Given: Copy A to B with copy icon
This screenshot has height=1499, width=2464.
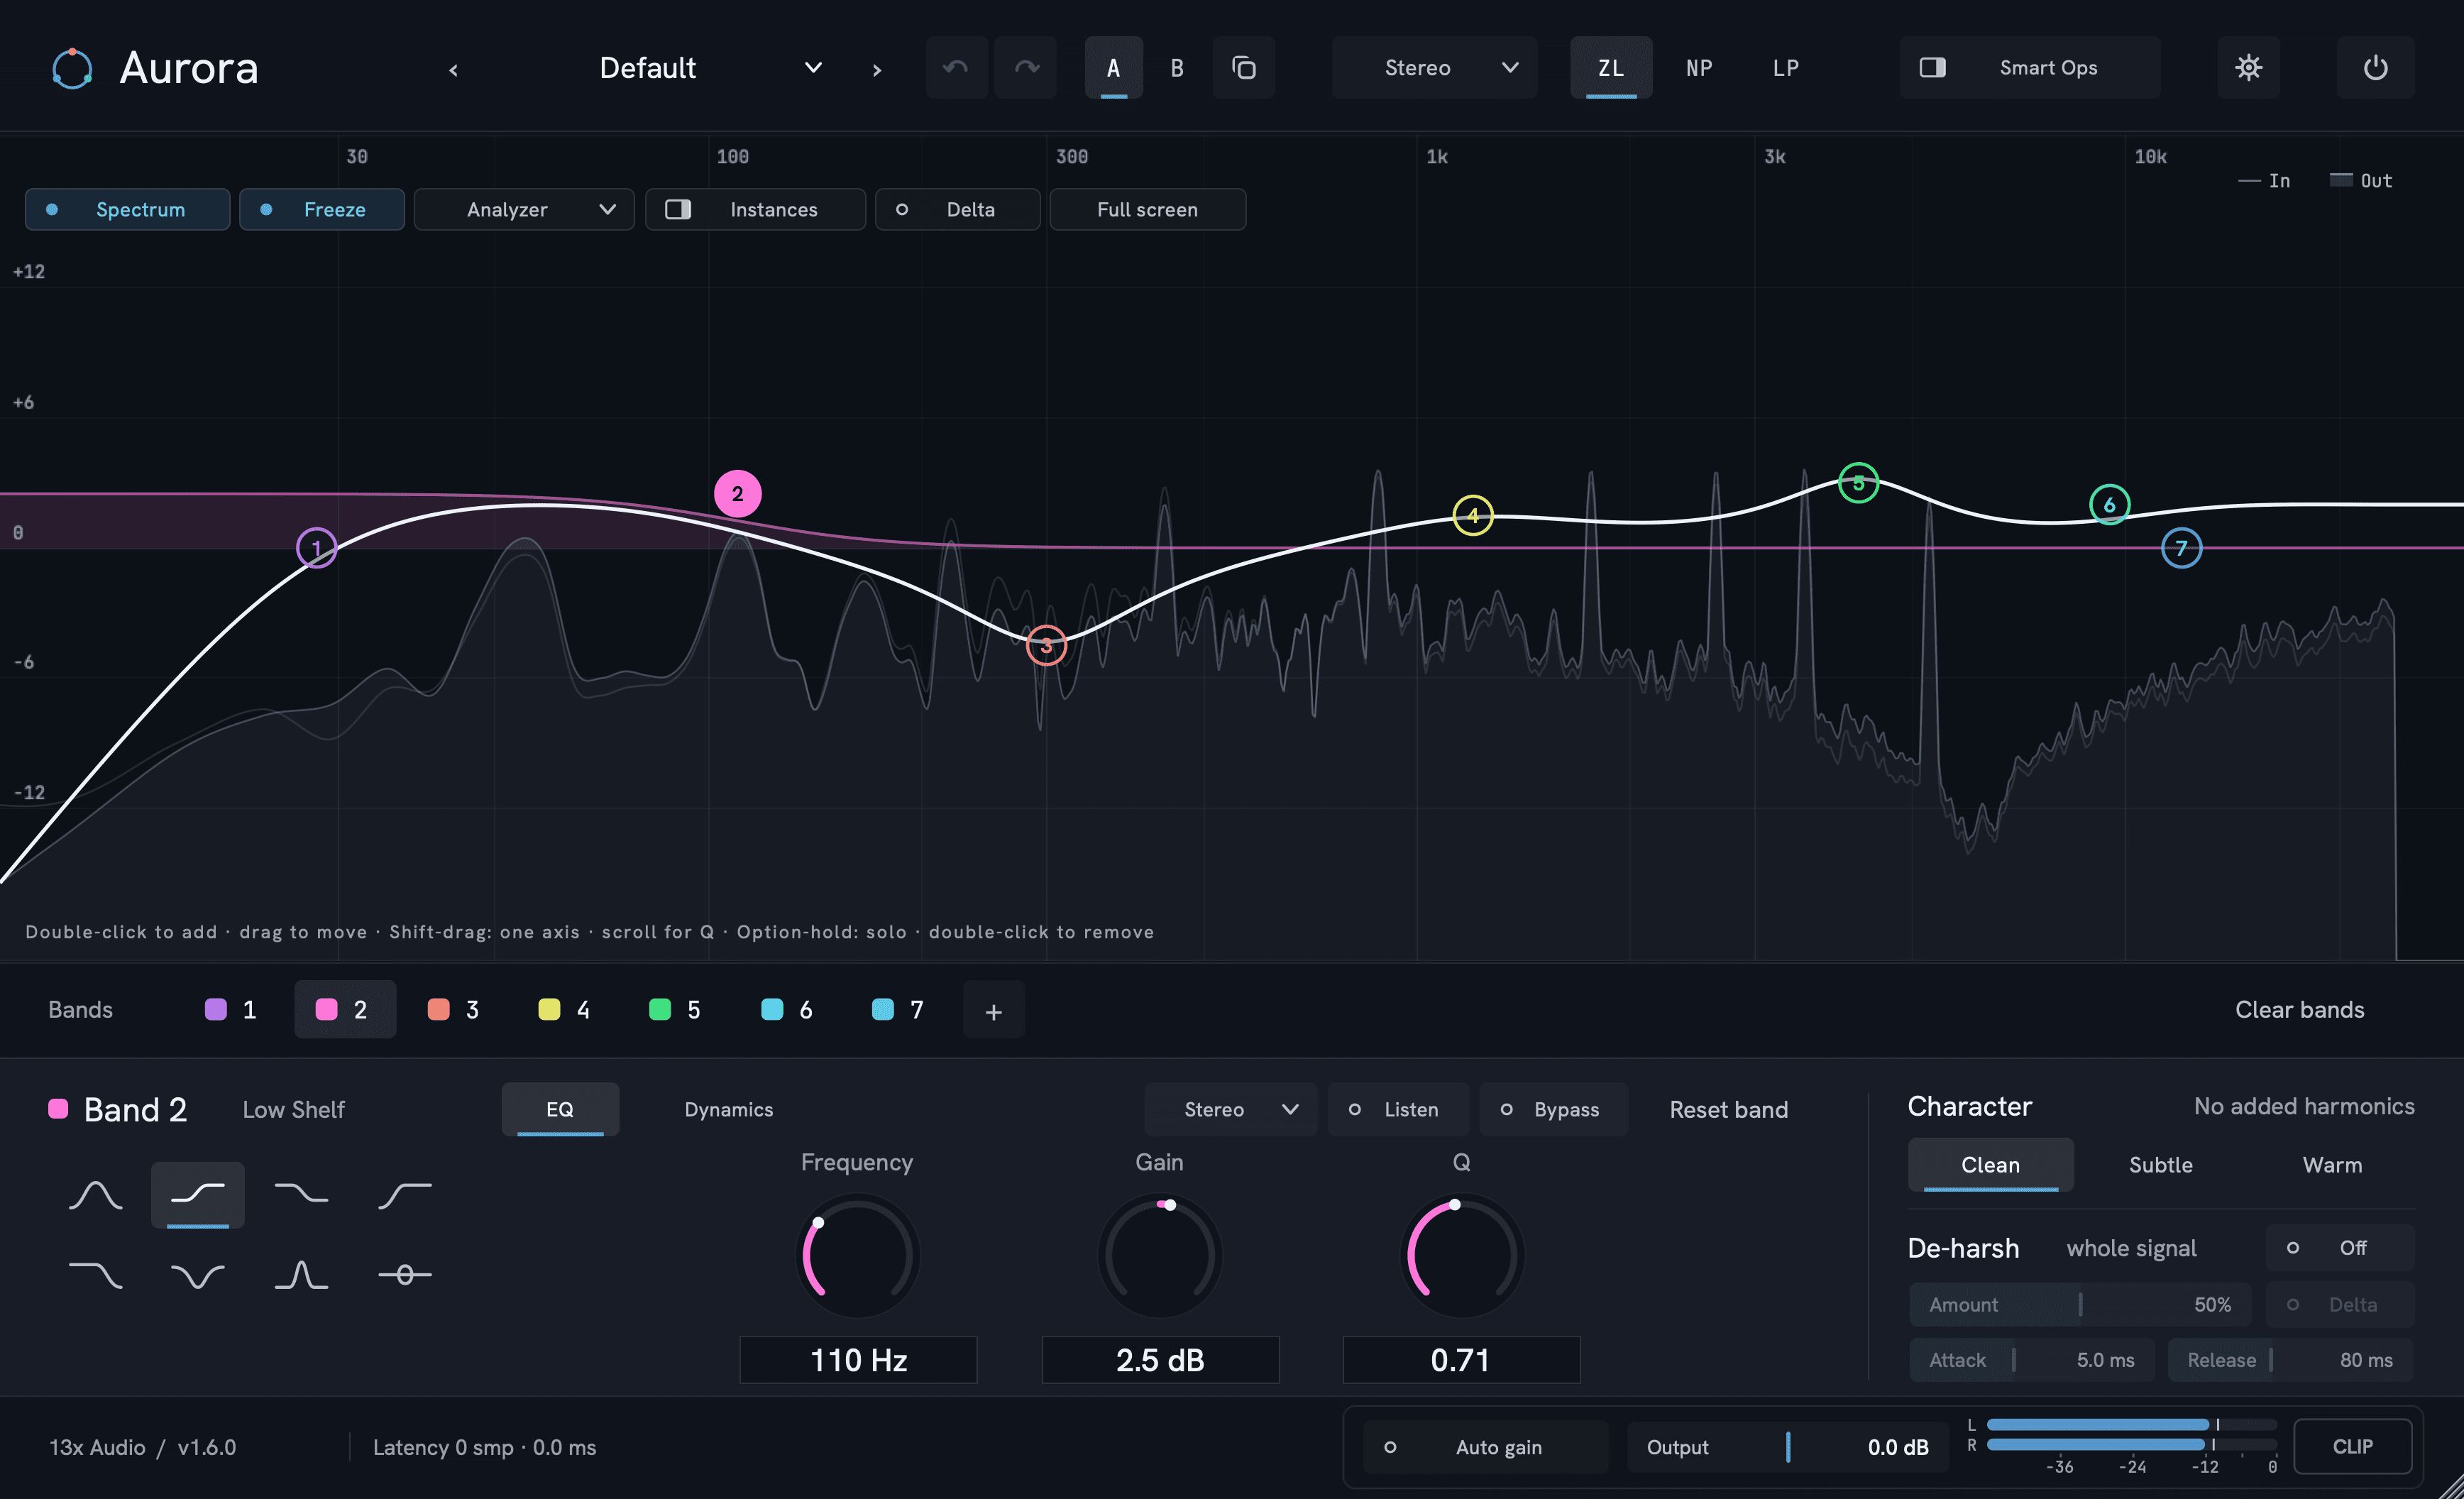Looking at the screenshot, I should tap(1243, 68).
